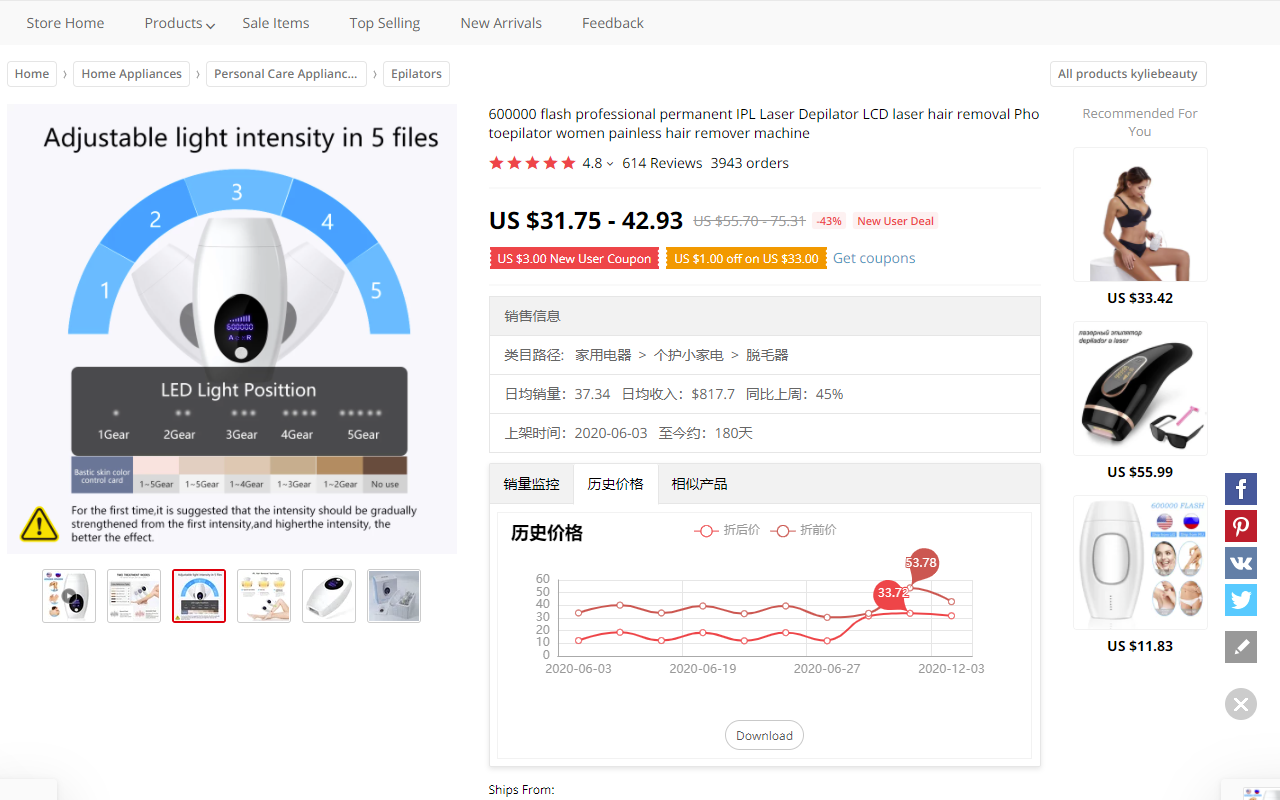Open Top Selling page
1280x800 pixels.
(x=385, y=23)
